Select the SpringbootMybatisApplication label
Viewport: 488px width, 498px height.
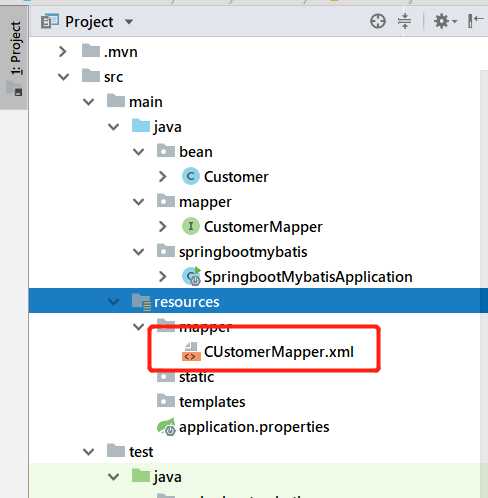[308, 277]
